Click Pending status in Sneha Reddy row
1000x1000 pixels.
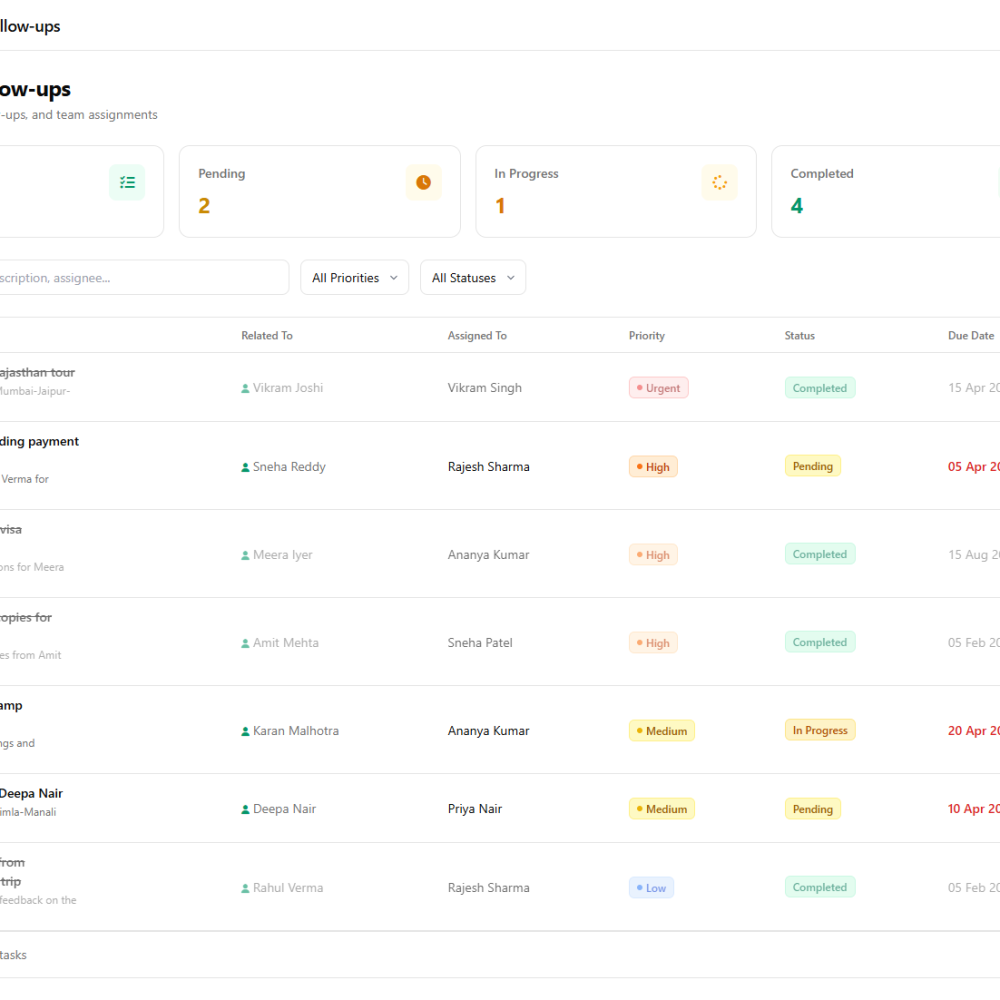point(813,466)
